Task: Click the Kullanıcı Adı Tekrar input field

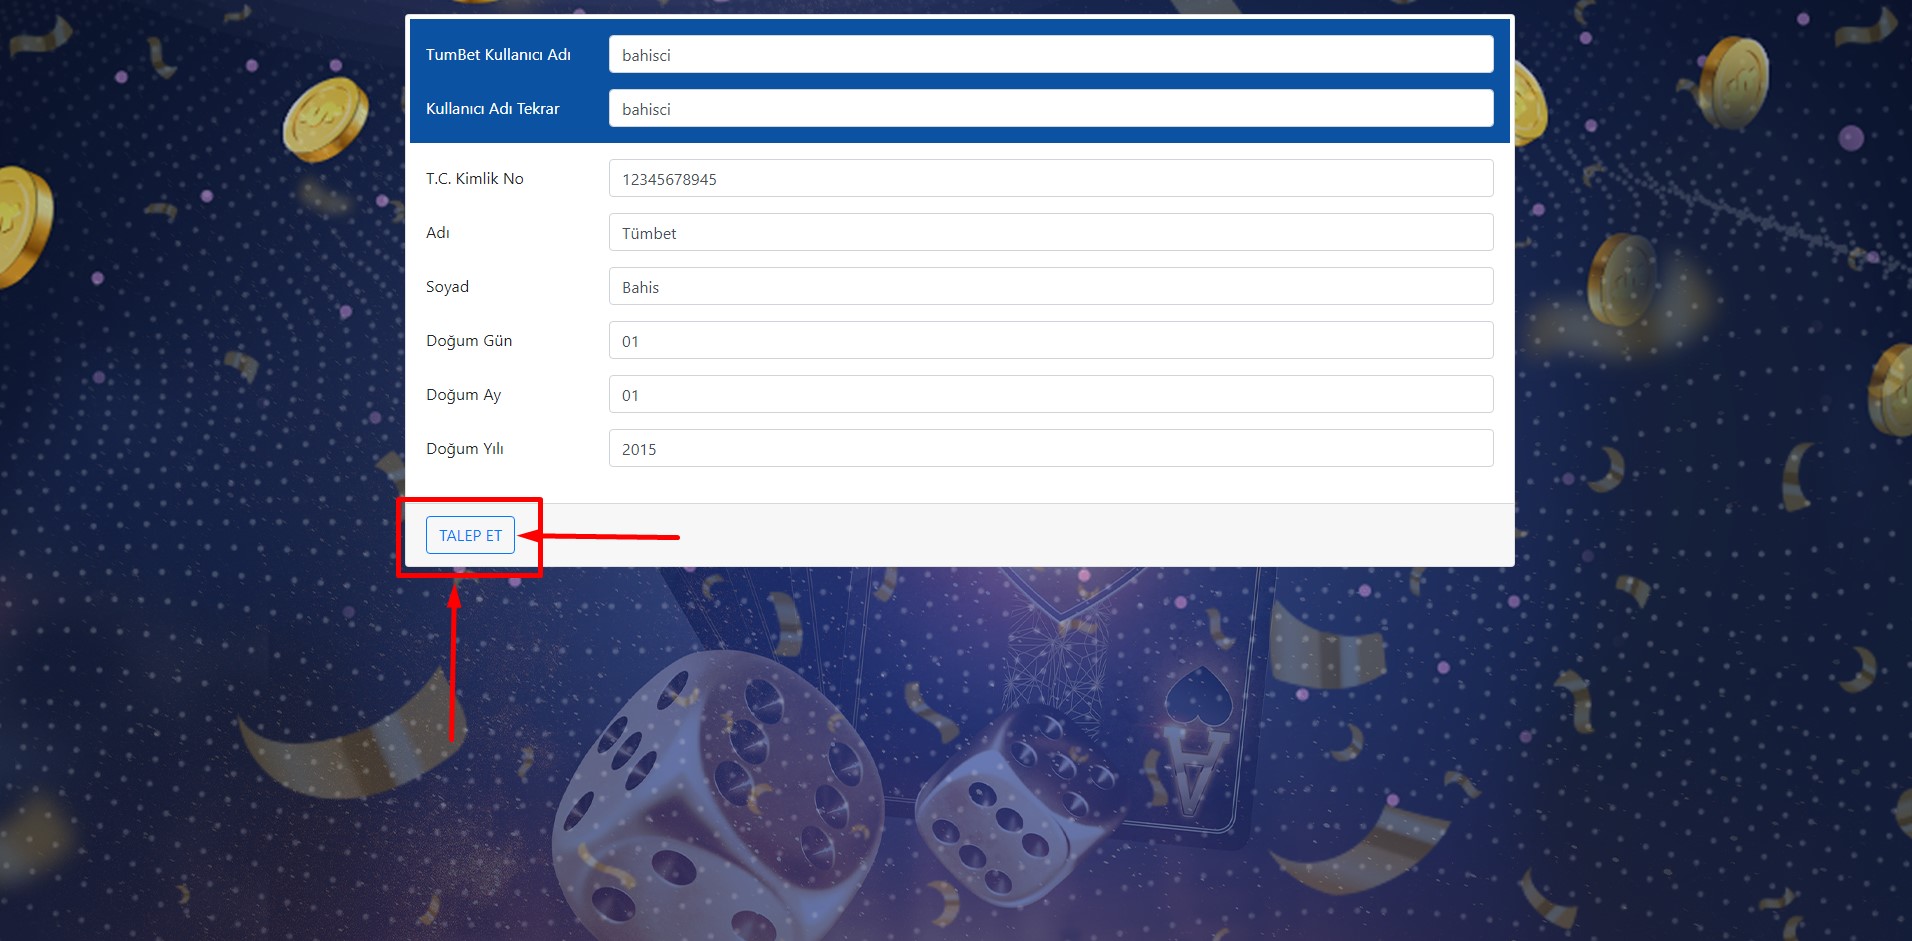Action: (1050, 109)
